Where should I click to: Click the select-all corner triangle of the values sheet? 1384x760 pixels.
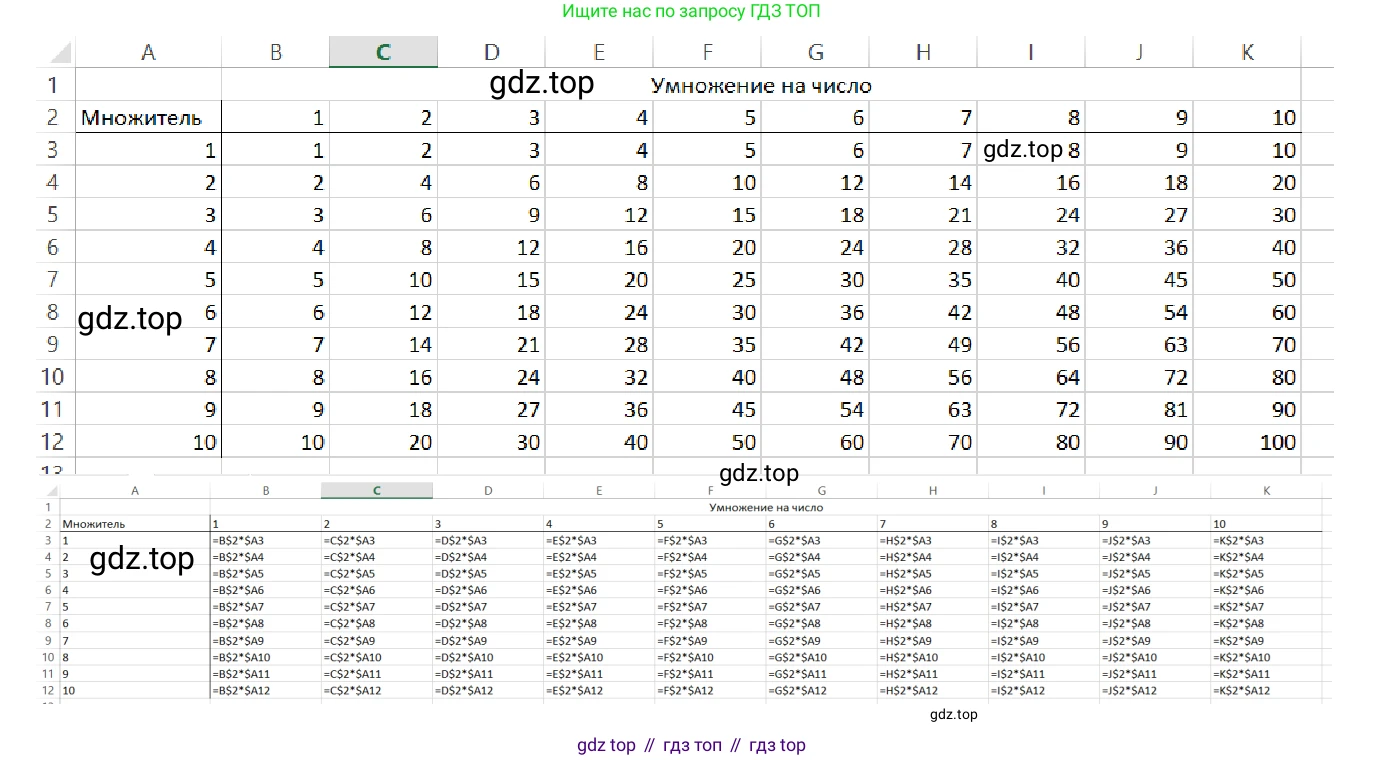59,53
